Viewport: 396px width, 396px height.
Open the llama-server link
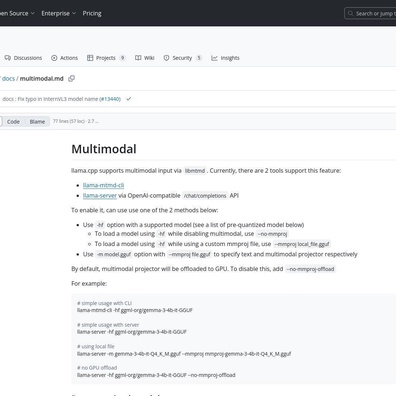pyautogui.click(x=100, y=196)
